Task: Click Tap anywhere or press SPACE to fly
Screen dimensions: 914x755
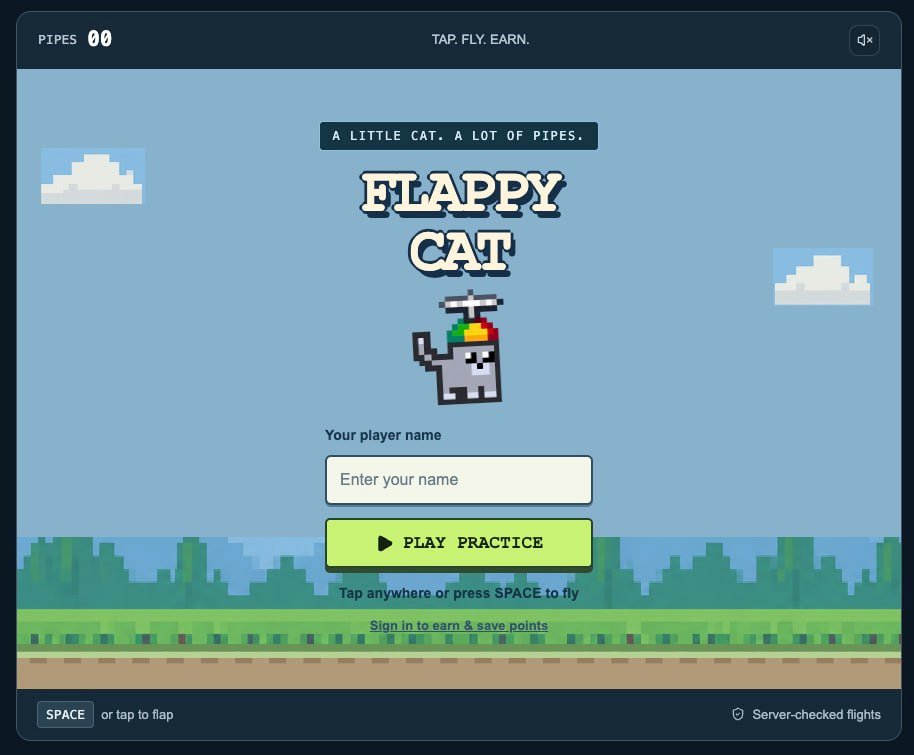Action: 459,593
